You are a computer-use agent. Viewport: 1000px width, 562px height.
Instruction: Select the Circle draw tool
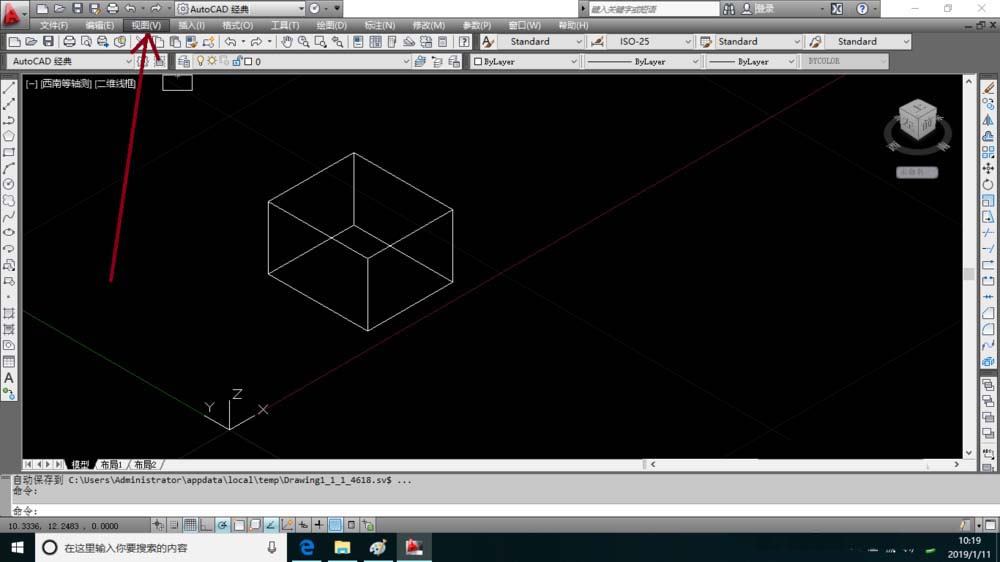pyautogui.click(x=9, y=184)
